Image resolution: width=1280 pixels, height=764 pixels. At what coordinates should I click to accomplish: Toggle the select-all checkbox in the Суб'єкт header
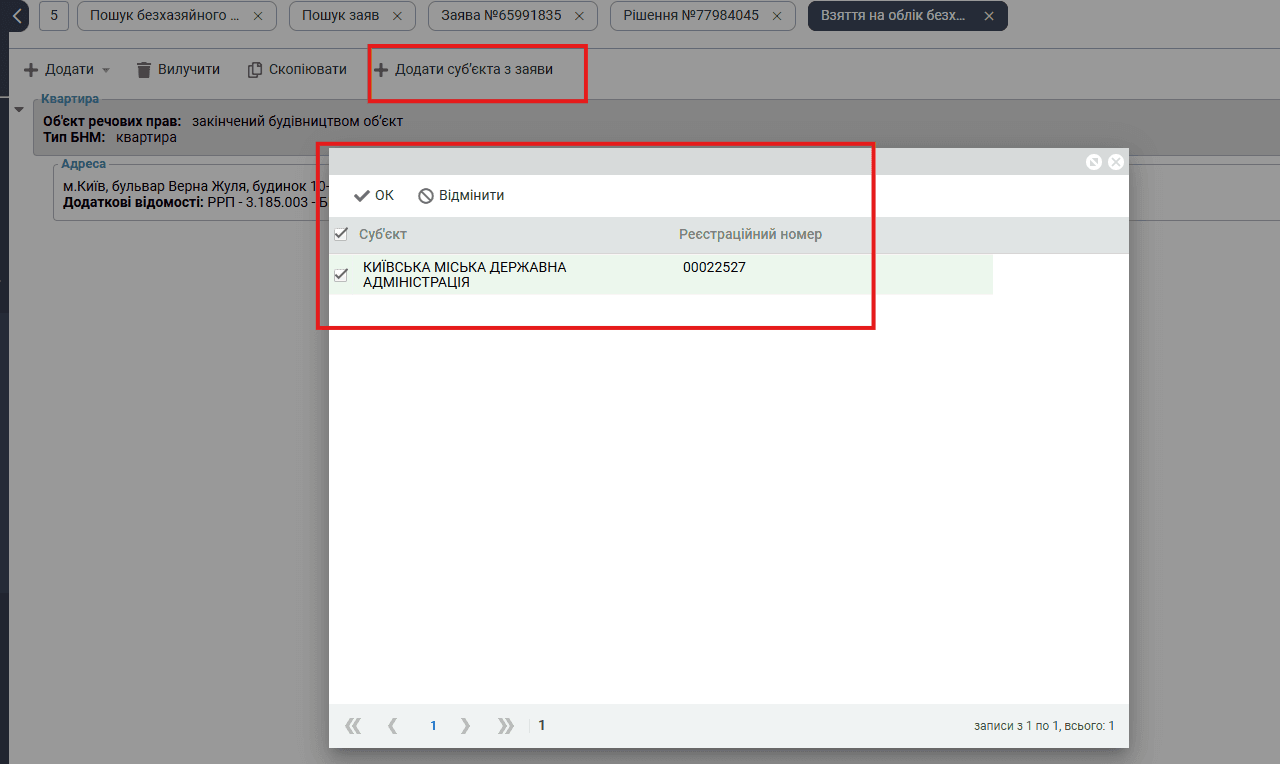point(341,234)
